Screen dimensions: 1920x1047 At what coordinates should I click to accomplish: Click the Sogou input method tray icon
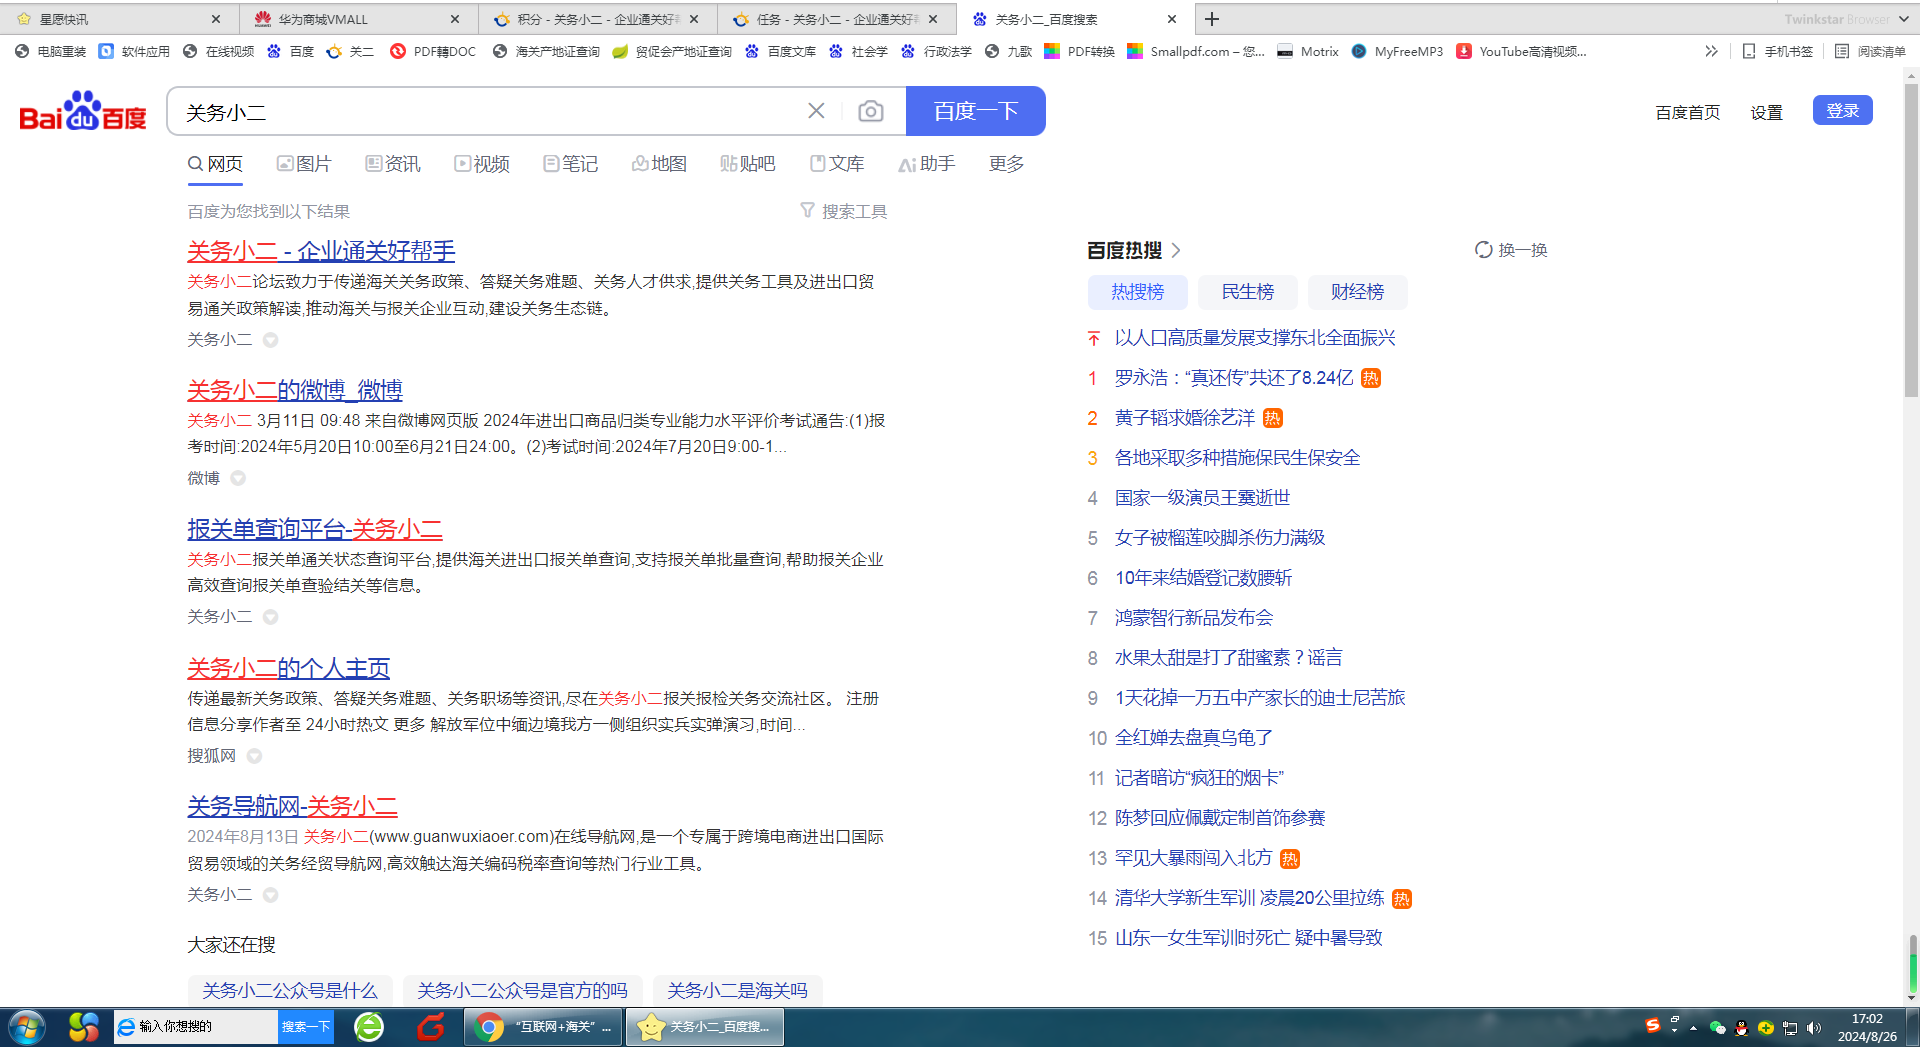coord(1652,1026)
